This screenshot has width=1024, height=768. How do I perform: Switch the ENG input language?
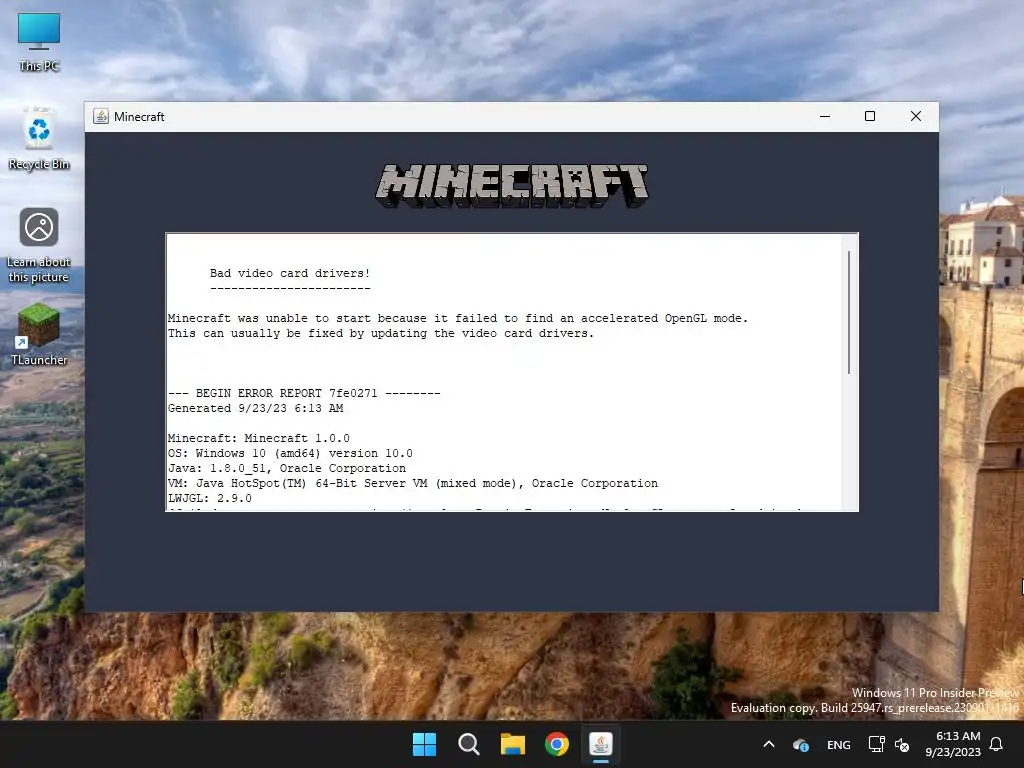839,744
